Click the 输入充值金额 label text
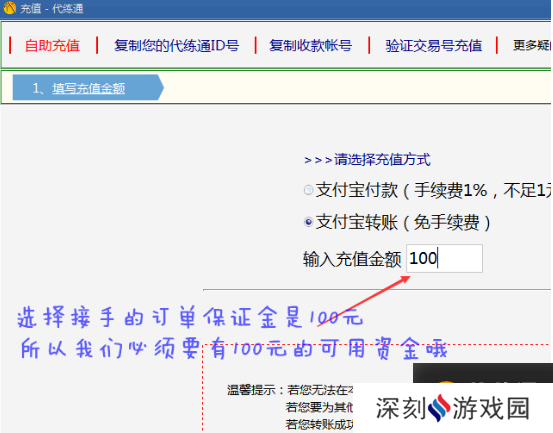 click(352, 259)
